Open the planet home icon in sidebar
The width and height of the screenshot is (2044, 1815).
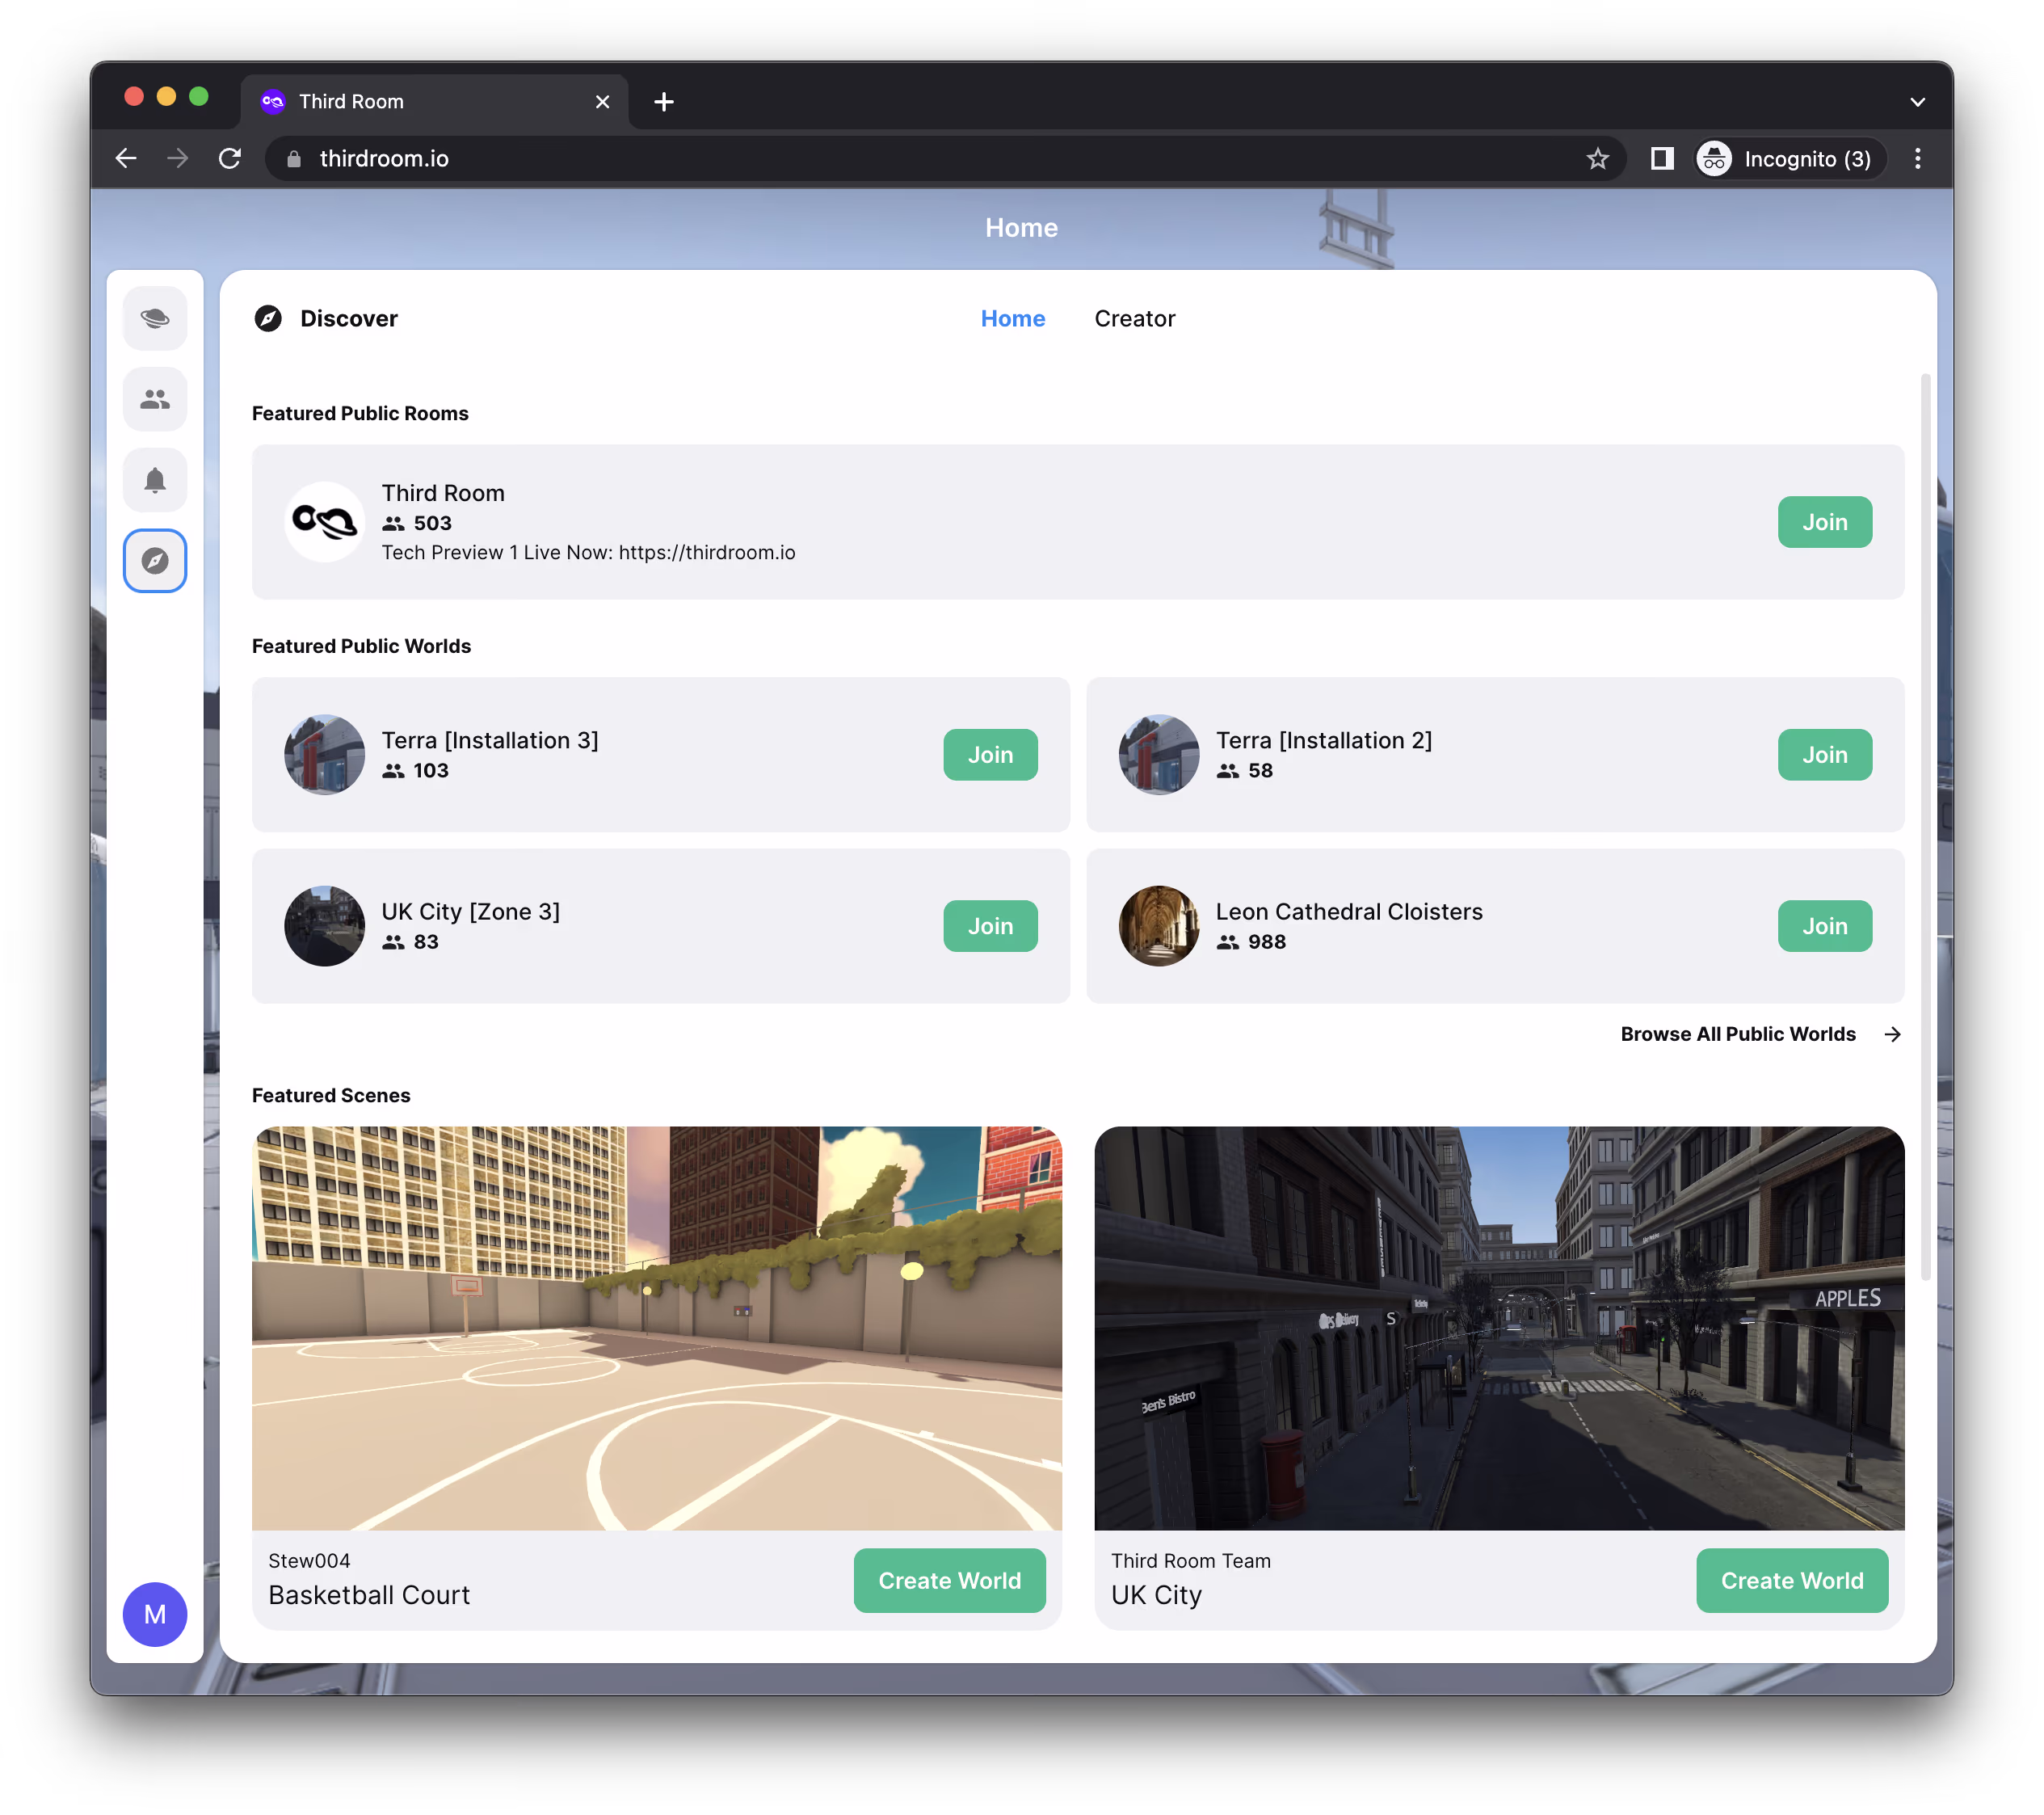coord(155,319)
